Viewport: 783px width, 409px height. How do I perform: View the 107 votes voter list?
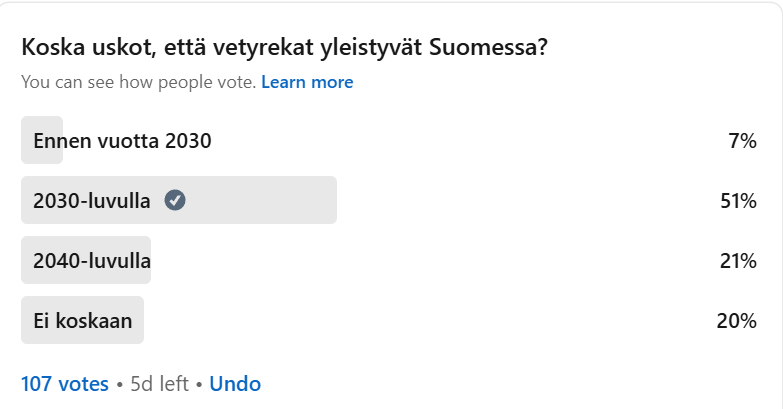click(65, 384)
